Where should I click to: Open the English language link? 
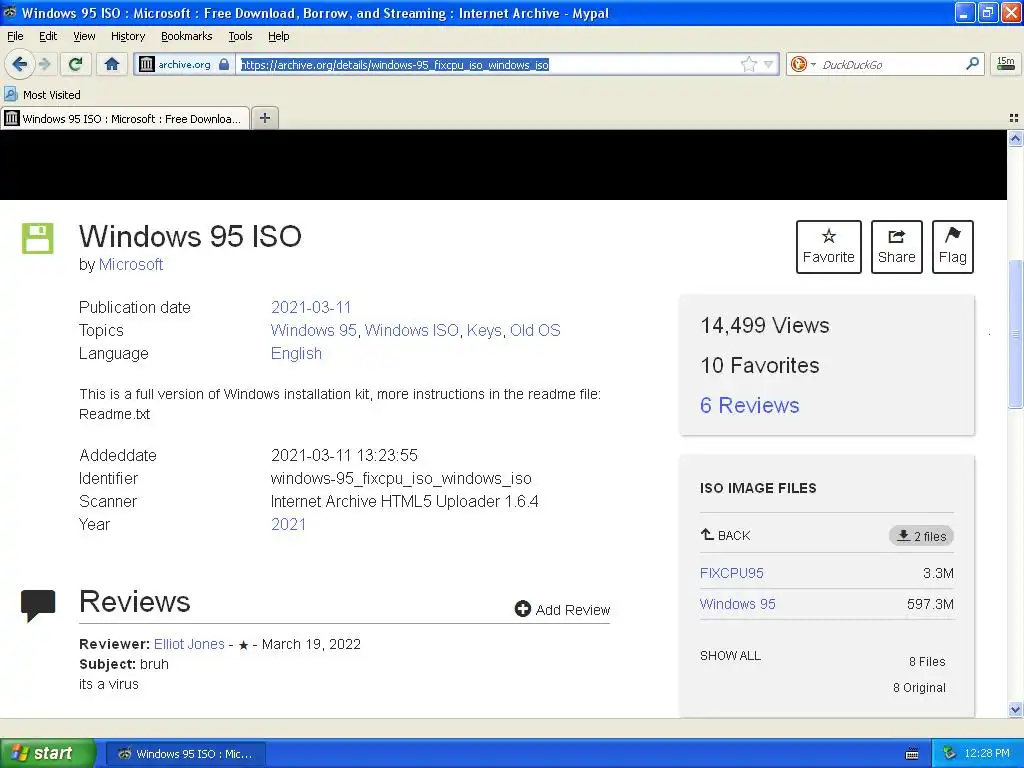(x=296, y=353)
